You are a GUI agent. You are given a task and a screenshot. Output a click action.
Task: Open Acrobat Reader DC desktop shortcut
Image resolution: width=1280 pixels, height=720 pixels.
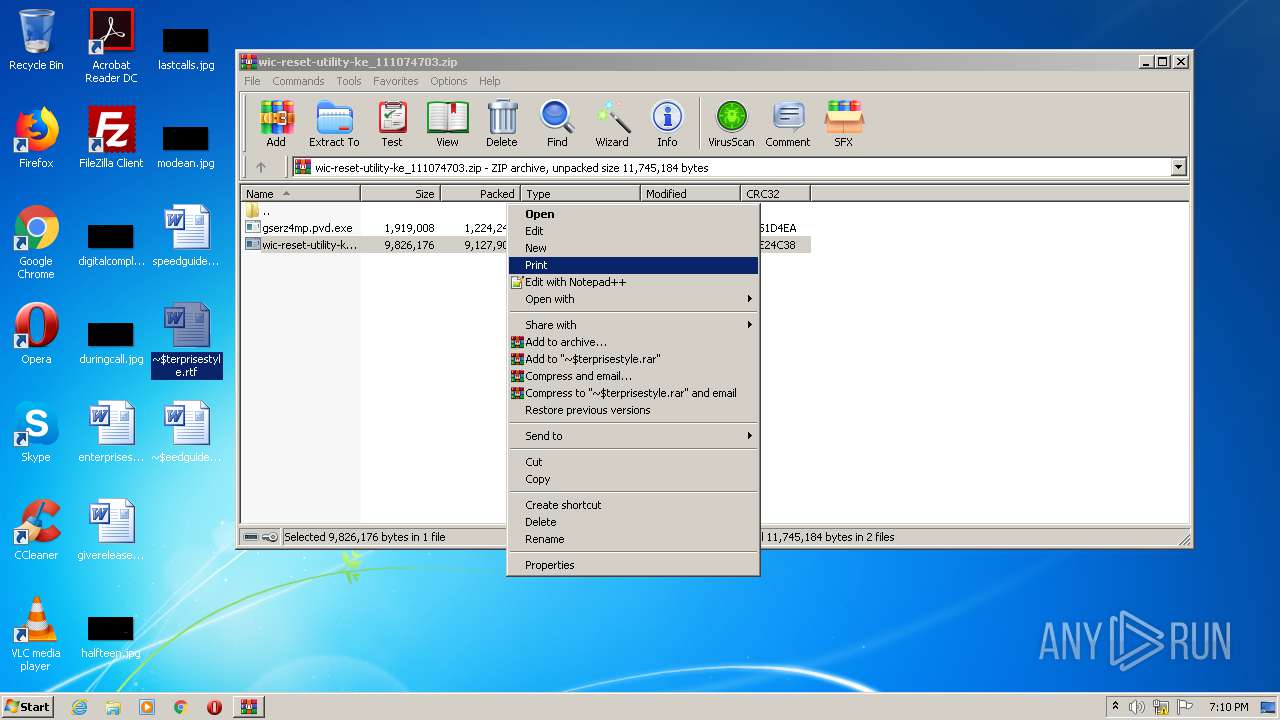[111, 46]
